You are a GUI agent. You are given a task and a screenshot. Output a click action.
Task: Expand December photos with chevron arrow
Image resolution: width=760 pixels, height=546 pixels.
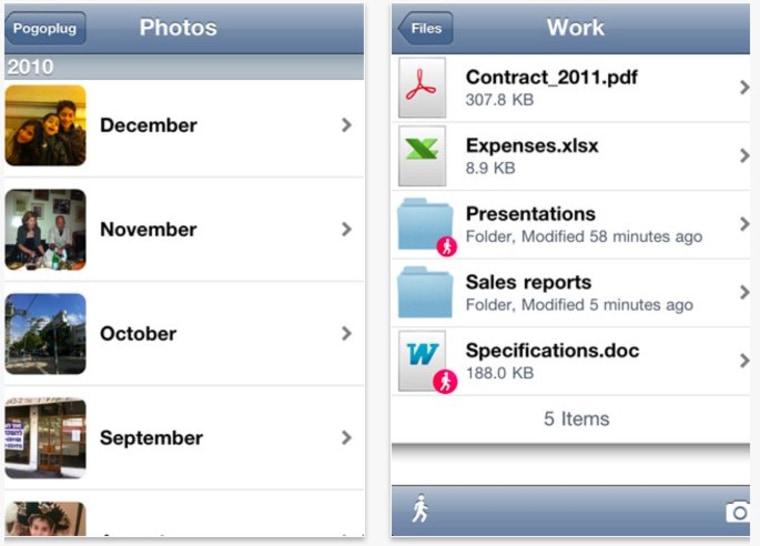pyautogui.click(x=346, y=125)
